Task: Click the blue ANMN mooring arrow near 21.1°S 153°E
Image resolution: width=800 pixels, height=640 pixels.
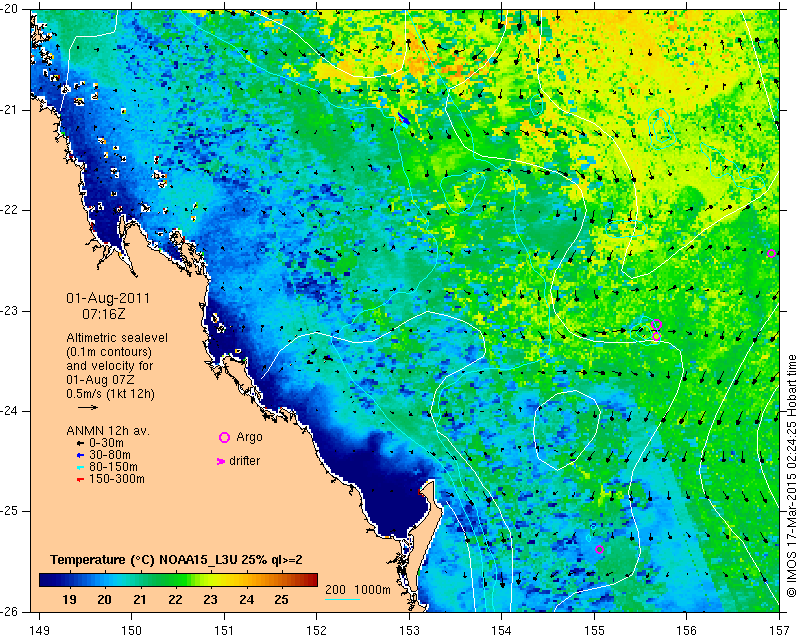Action: pos(404,118)
